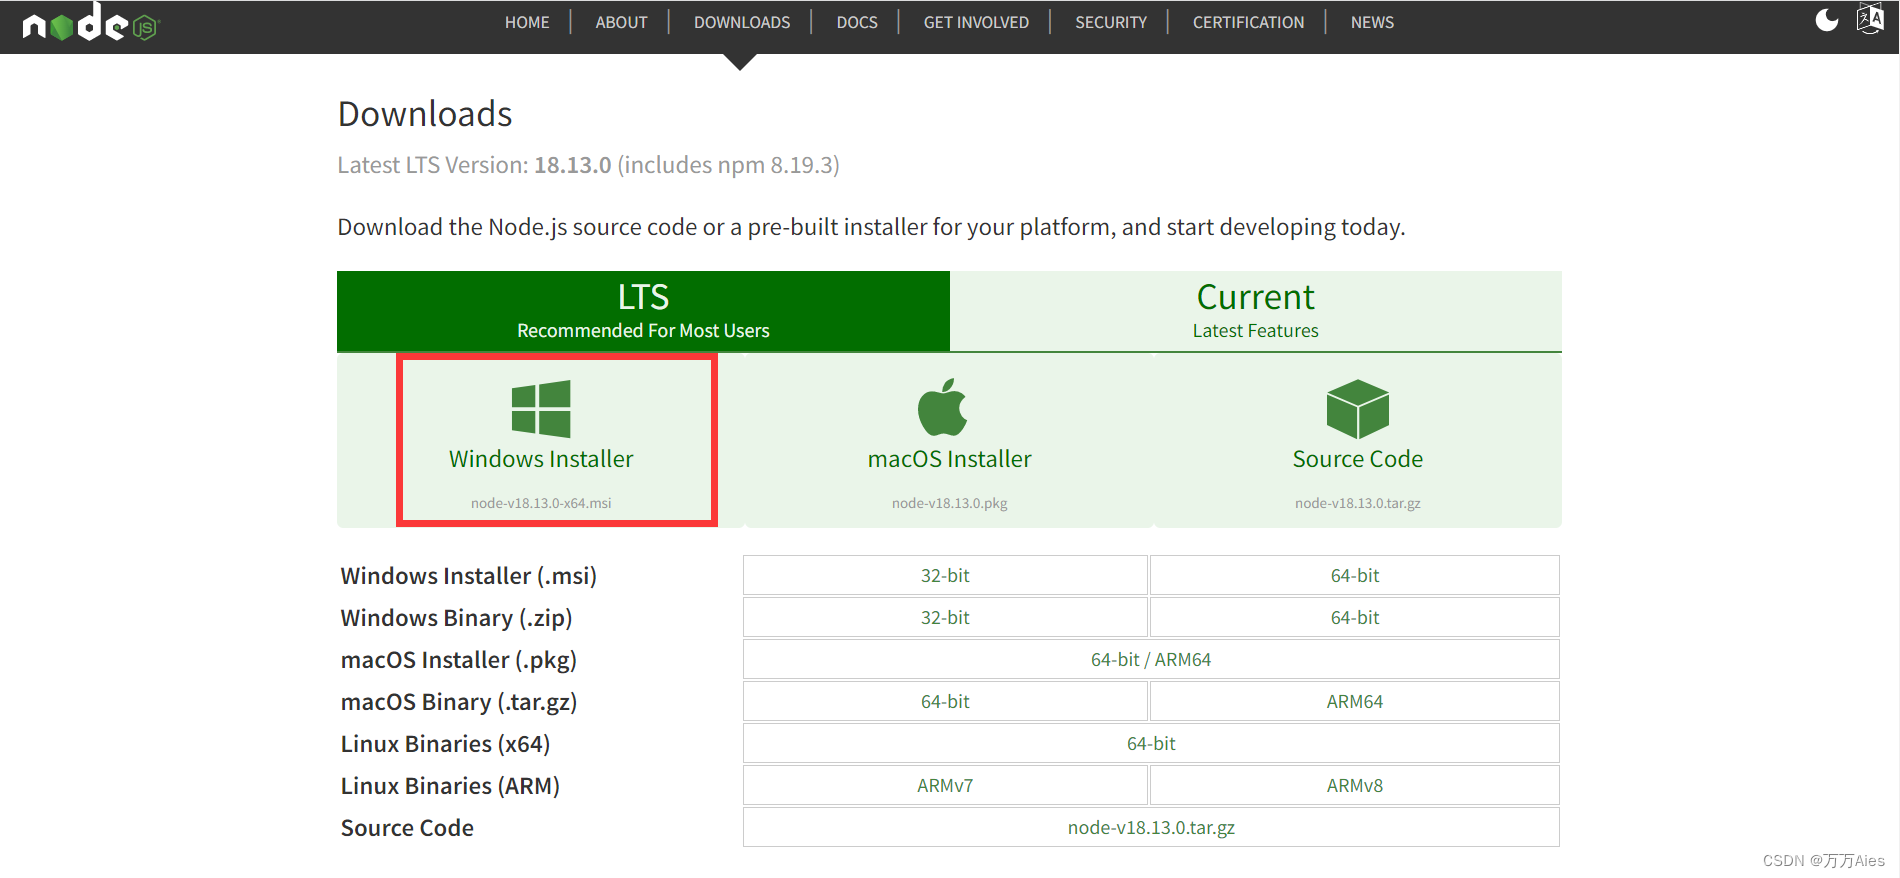Click the macOS Installer (.pkg) row label
The width and height of the screenshot is (1900, 878).
point(458,660)
